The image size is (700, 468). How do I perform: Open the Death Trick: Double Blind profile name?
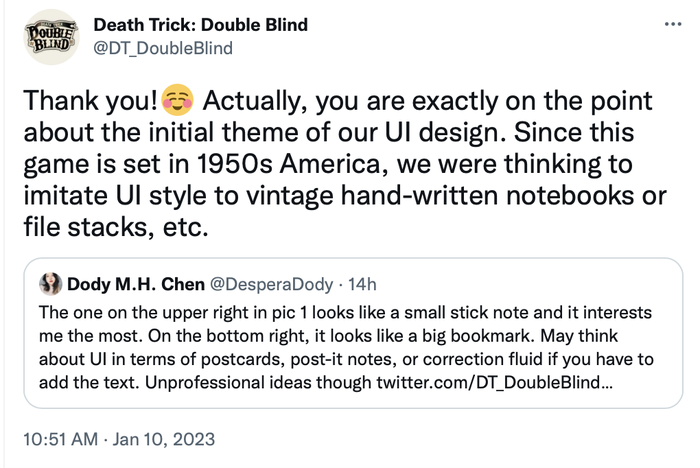(200, 24)
